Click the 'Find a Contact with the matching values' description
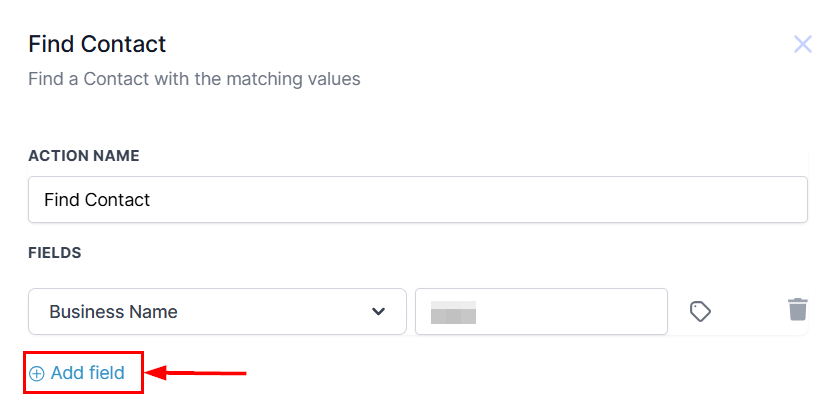The image size is (838, 416). coord(194,78)
